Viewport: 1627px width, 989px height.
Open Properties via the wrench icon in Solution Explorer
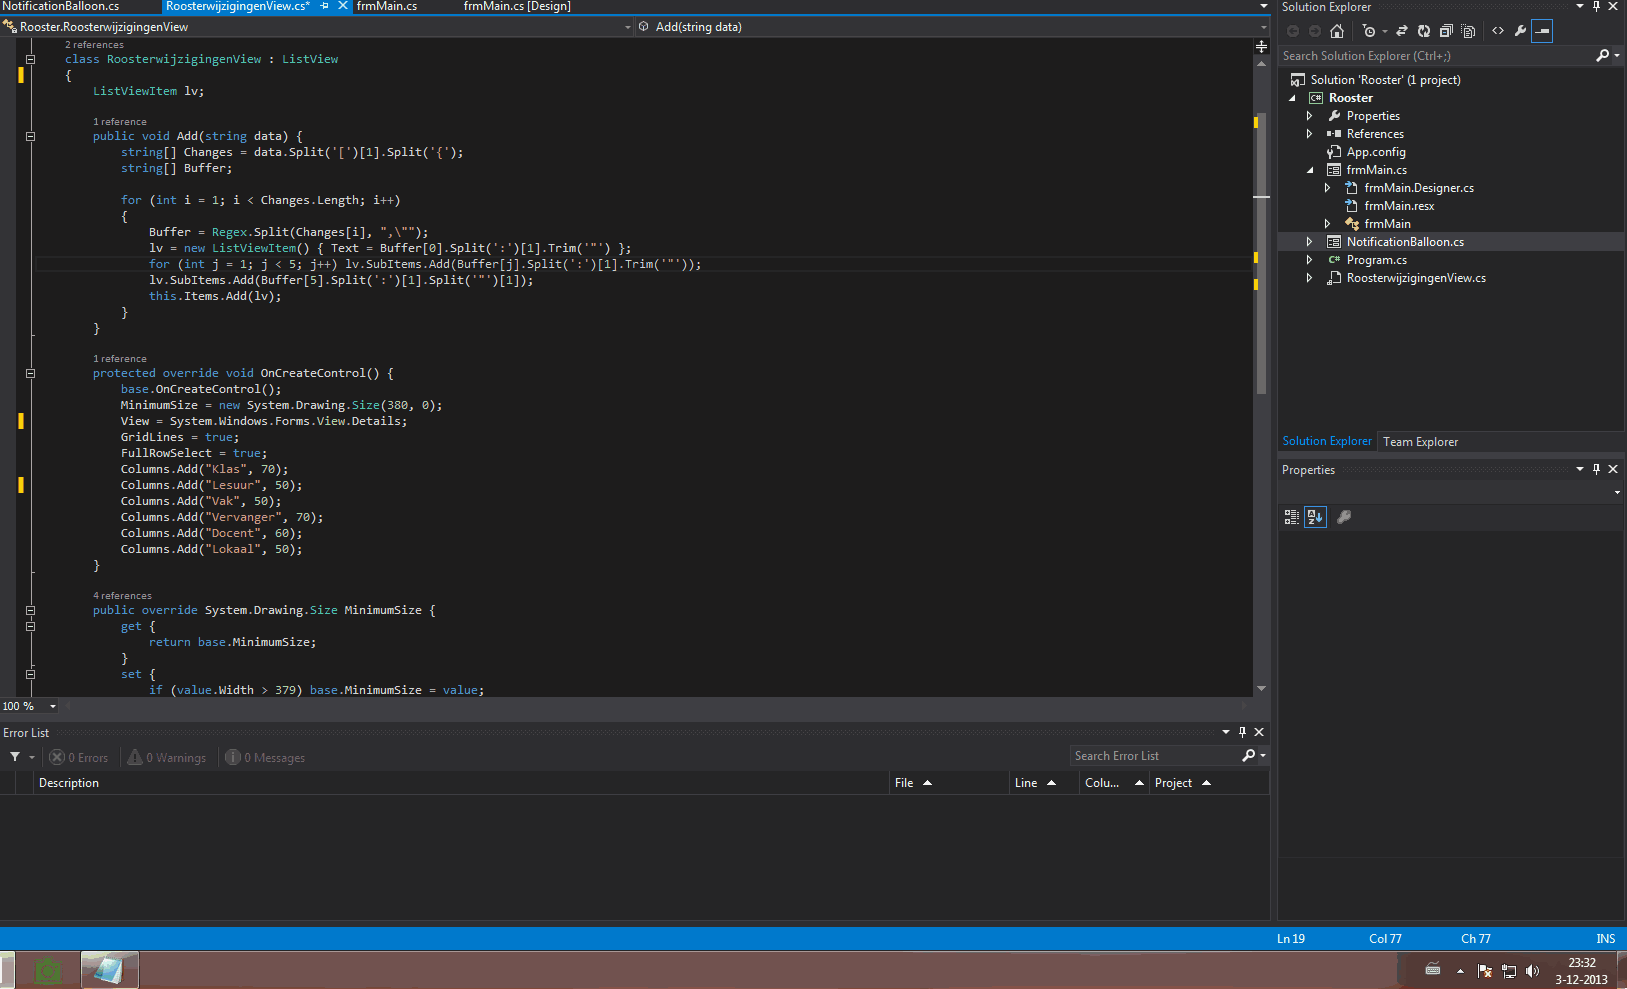1520,31
